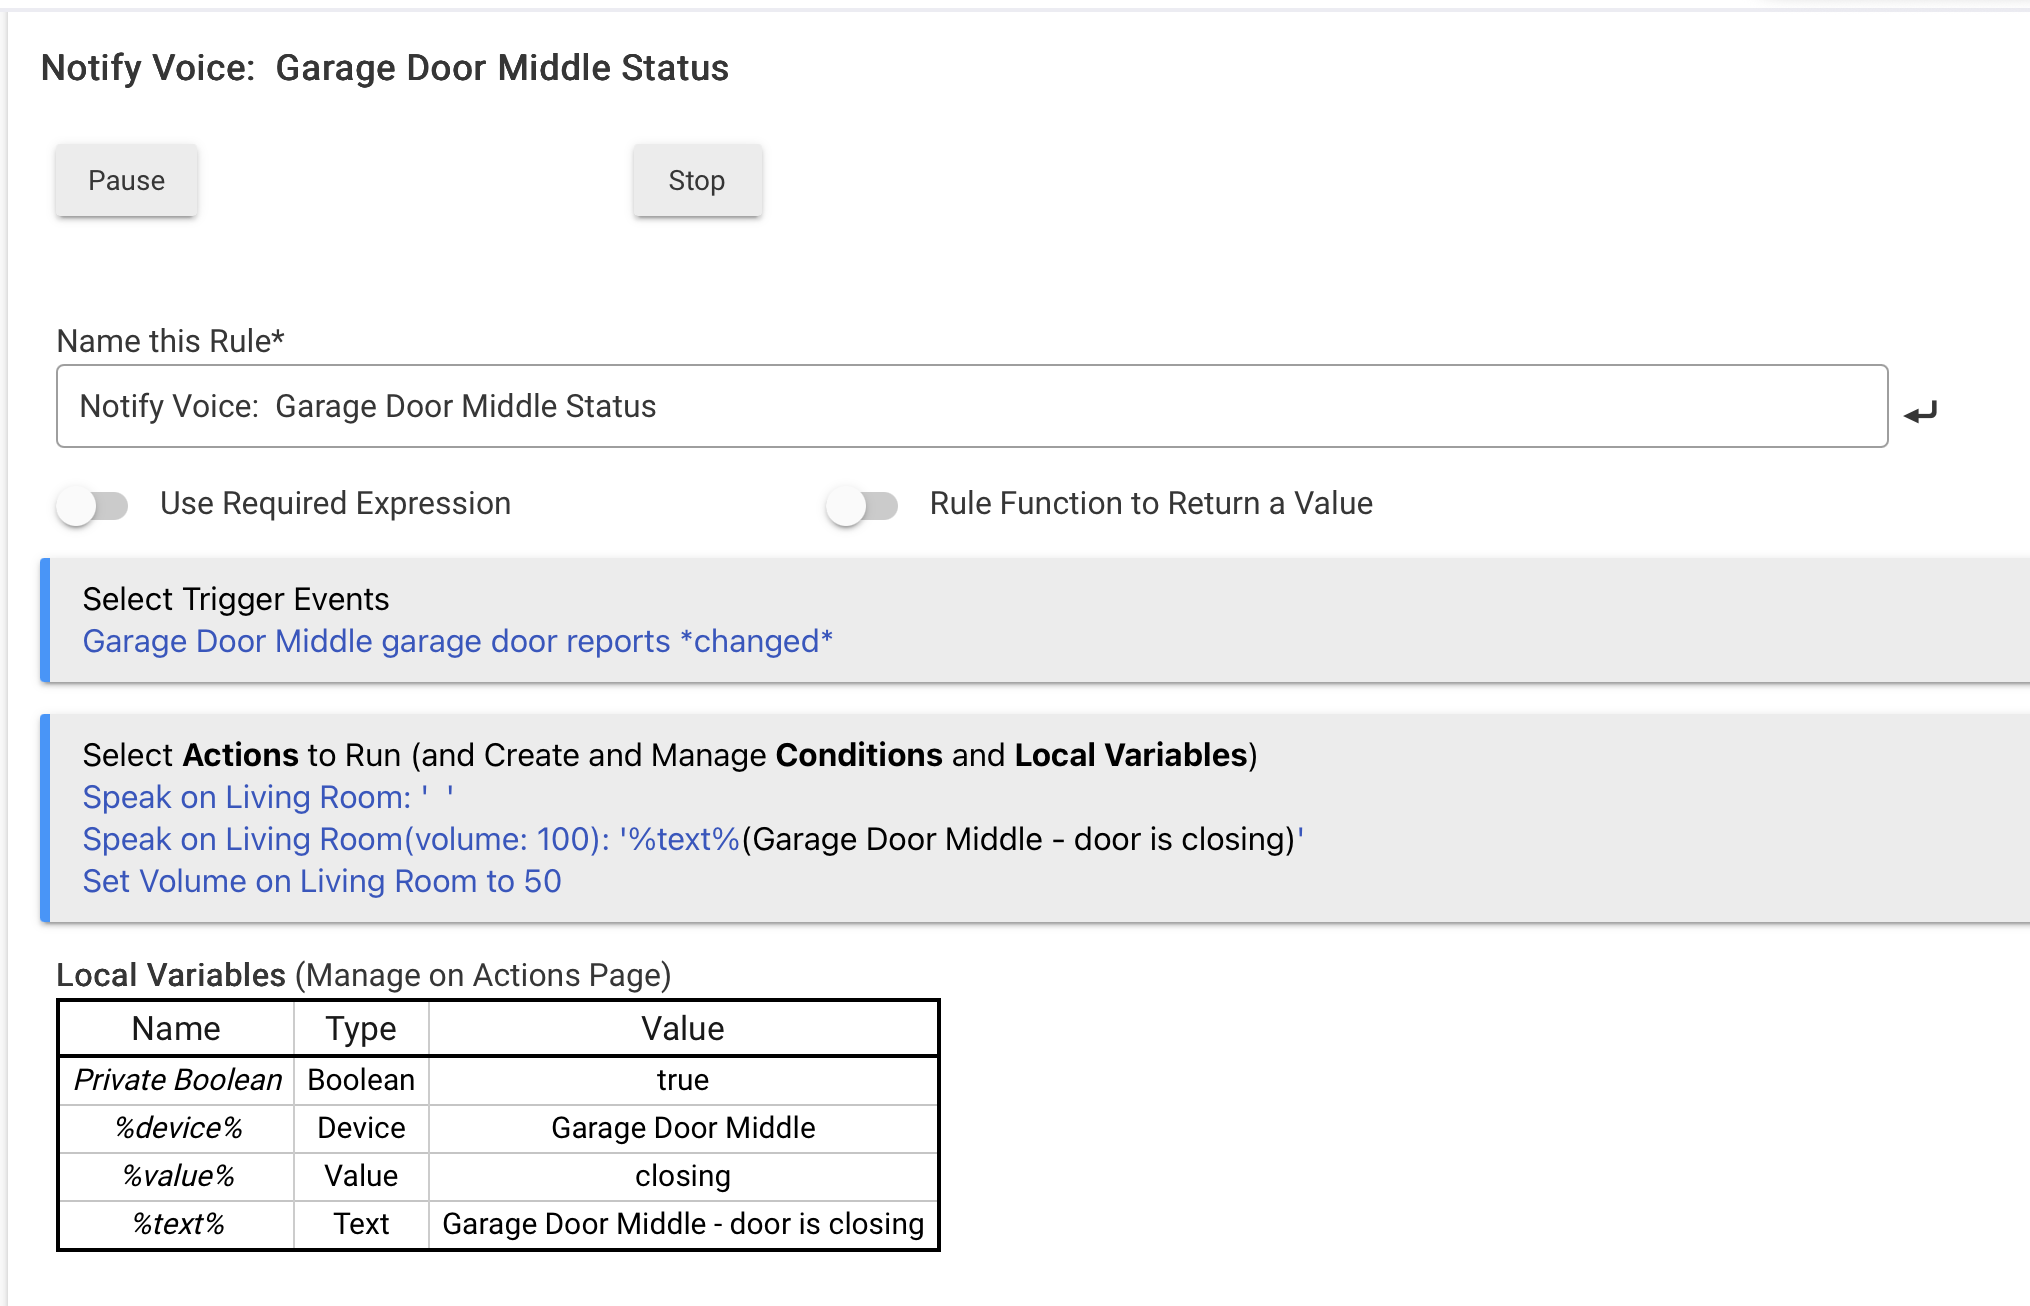Click the 'true' value cell
Viewport: 2030px width, 1306px height.
[x=683, y=1080]
